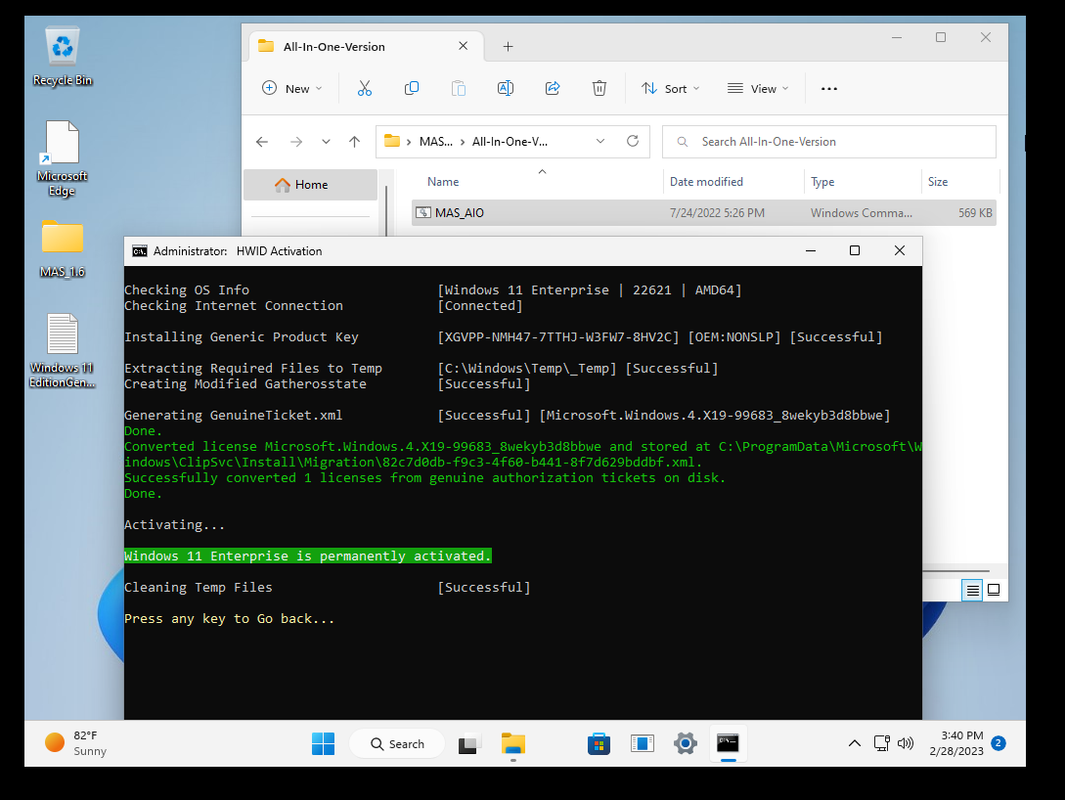Click the Windows Search box on taskbar

click(397, 744)
